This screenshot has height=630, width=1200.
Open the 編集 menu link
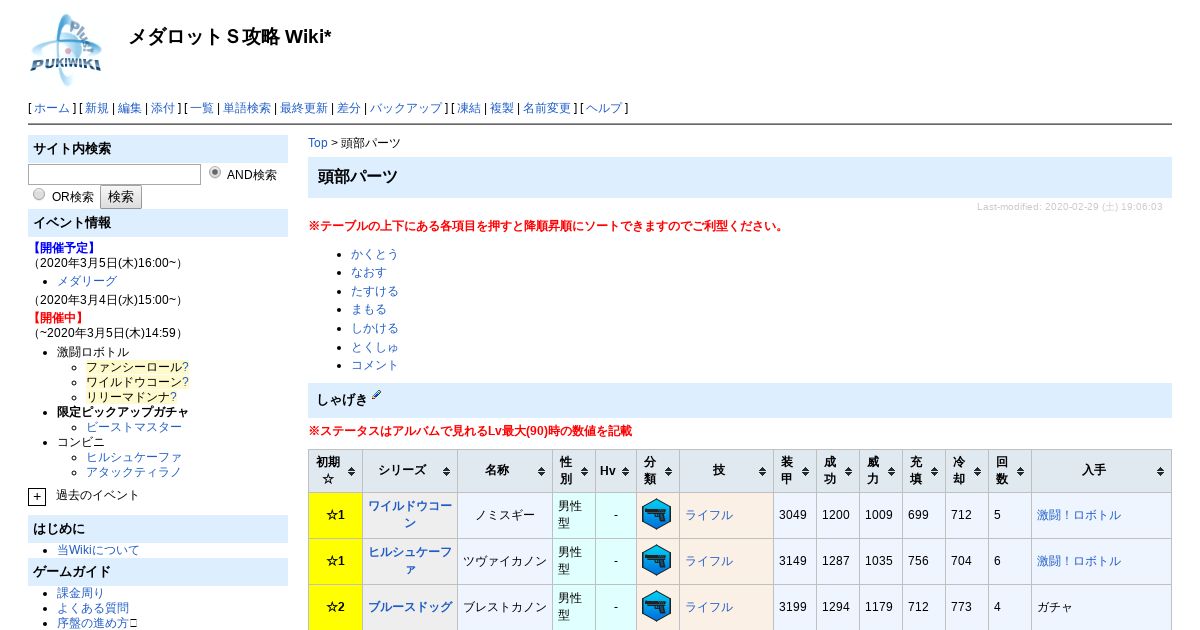130,108
